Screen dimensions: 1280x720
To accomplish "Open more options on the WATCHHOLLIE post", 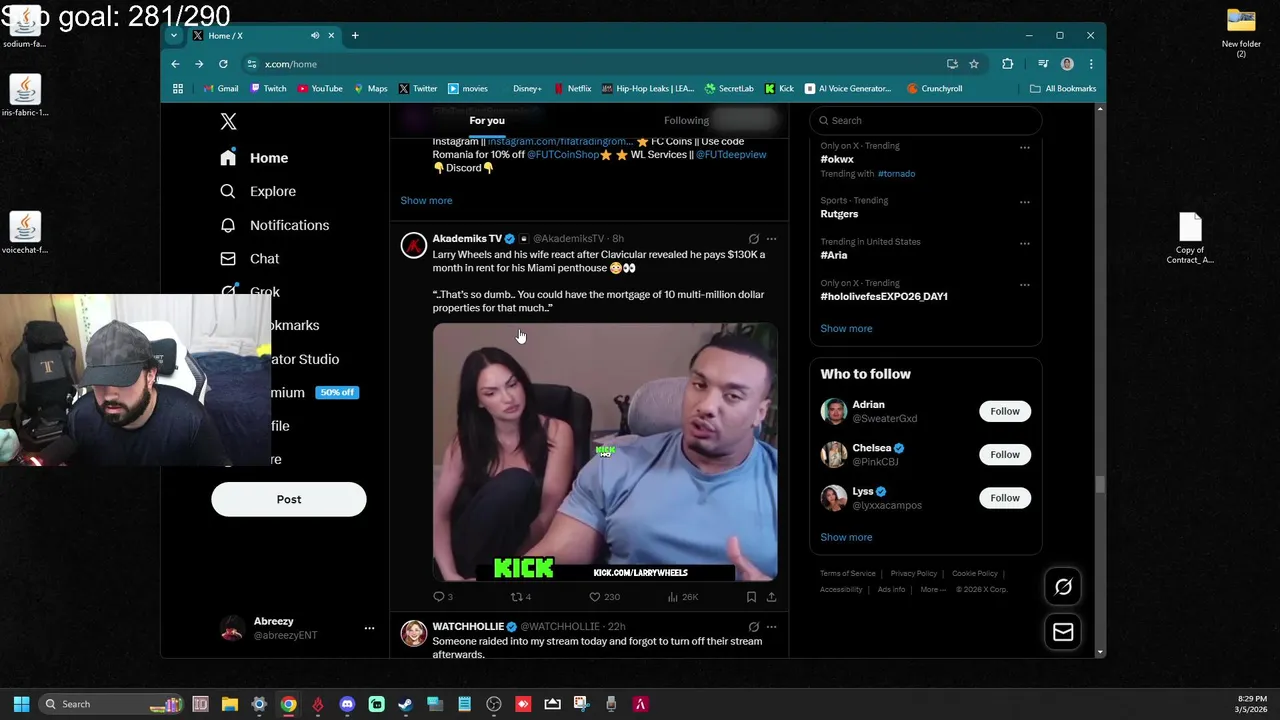I will click(x=771, y=627).
